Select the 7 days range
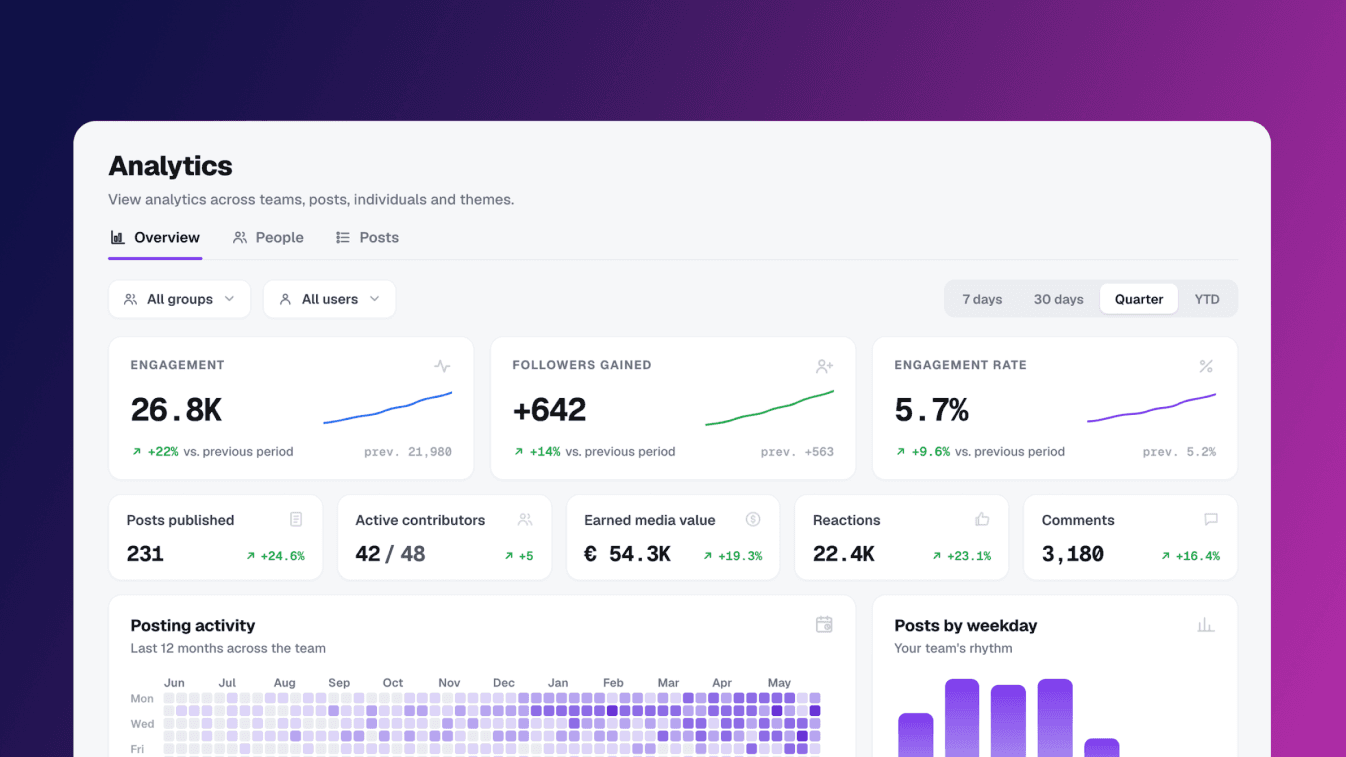The height and width of the screenshot is (757, 1346). click(x=982, y=299)
